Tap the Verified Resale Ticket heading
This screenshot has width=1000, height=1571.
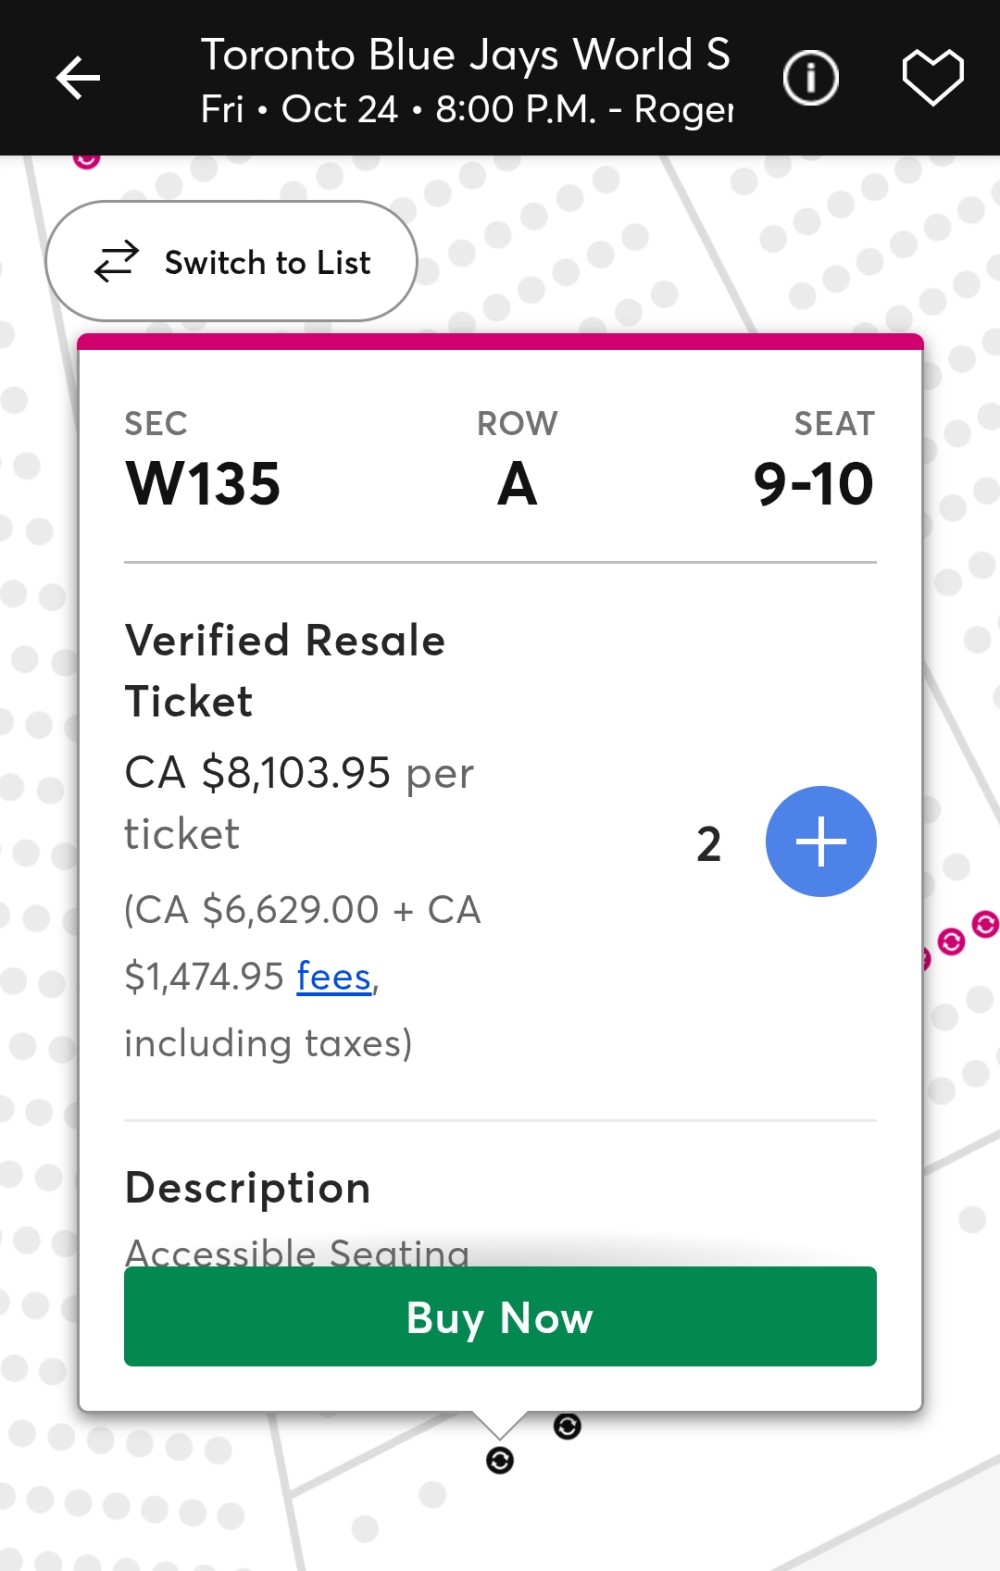285,670
